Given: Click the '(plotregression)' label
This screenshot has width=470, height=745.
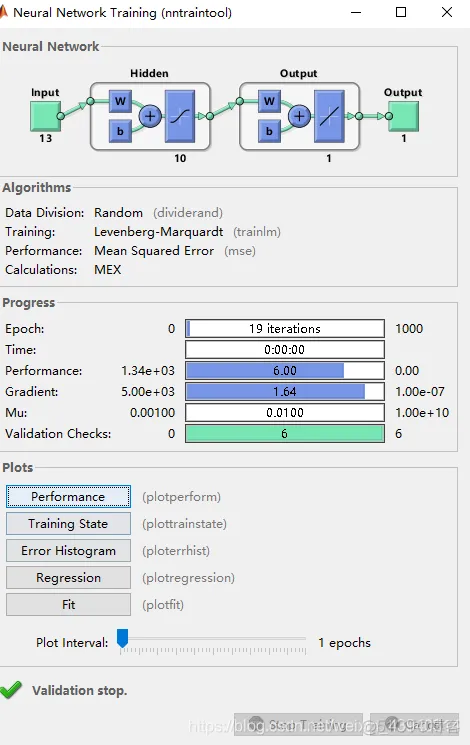Looking at the screenshot, I should (x=188, y=578).
